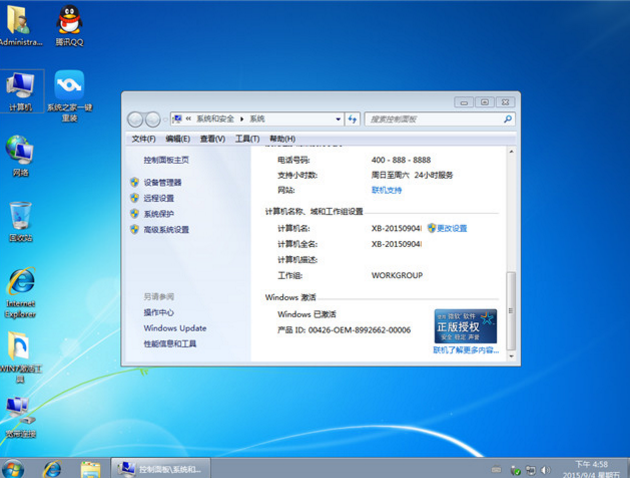Click the tray keyboard input icon
630x478 pixels.
point(496,470)
